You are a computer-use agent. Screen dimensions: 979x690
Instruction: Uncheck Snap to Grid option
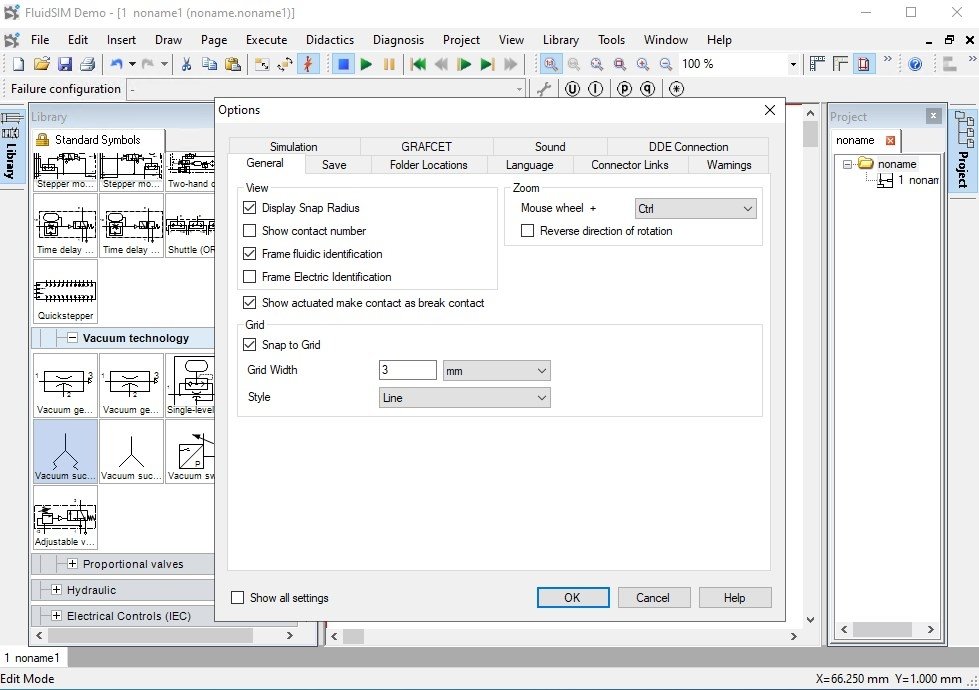pyautogui.click(x=249, y=345)
